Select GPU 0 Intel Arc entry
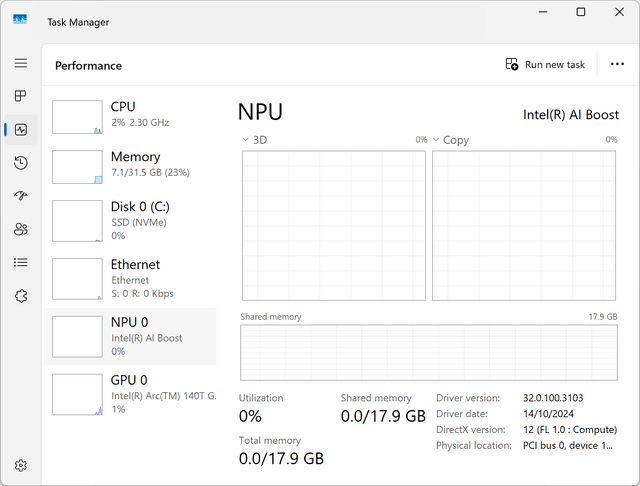The image size is (640, 486). pyautogui.click(x=130, y=395)
